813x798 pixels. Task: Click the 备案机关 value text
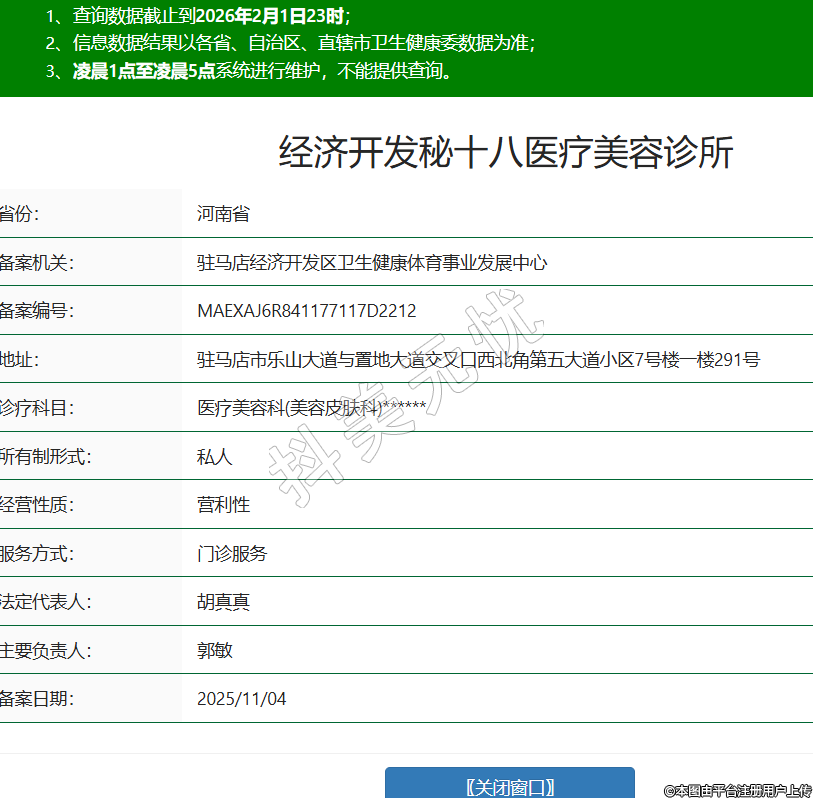372,263
